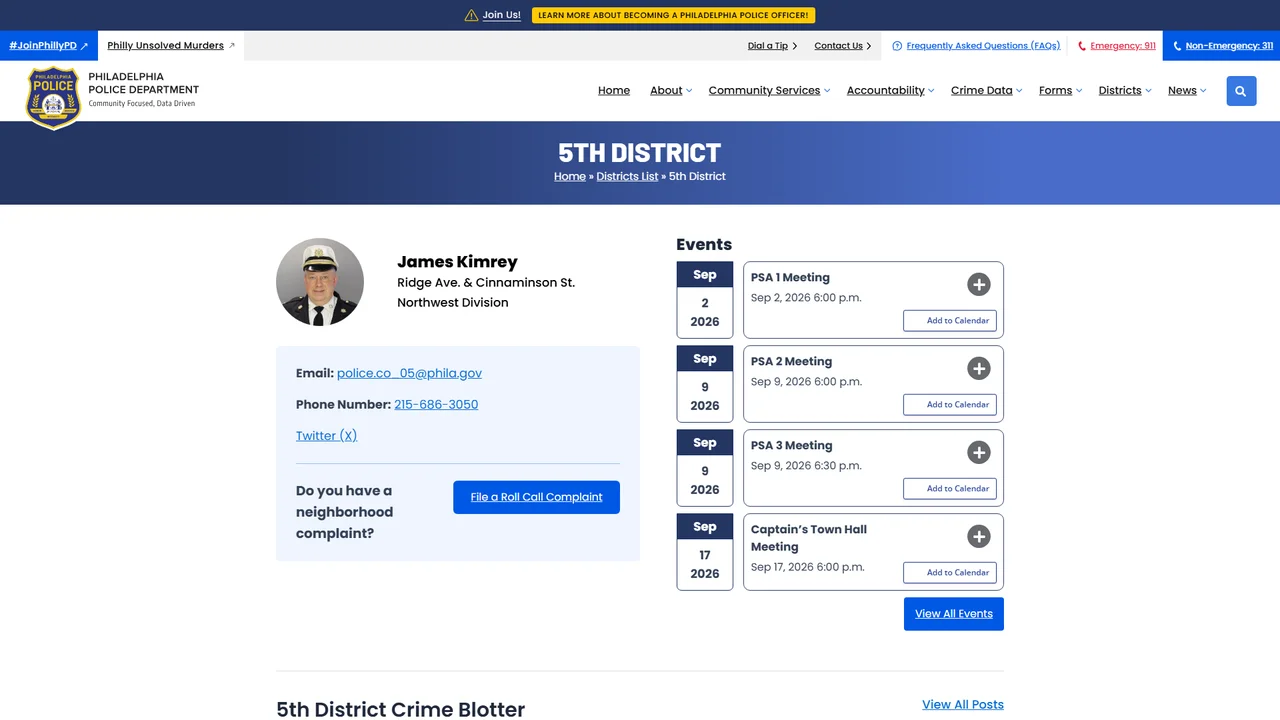Click the FAQ question mark icon
This screenshot has height=720, width=1280.
pyautogui.click(x=897, y=46)
